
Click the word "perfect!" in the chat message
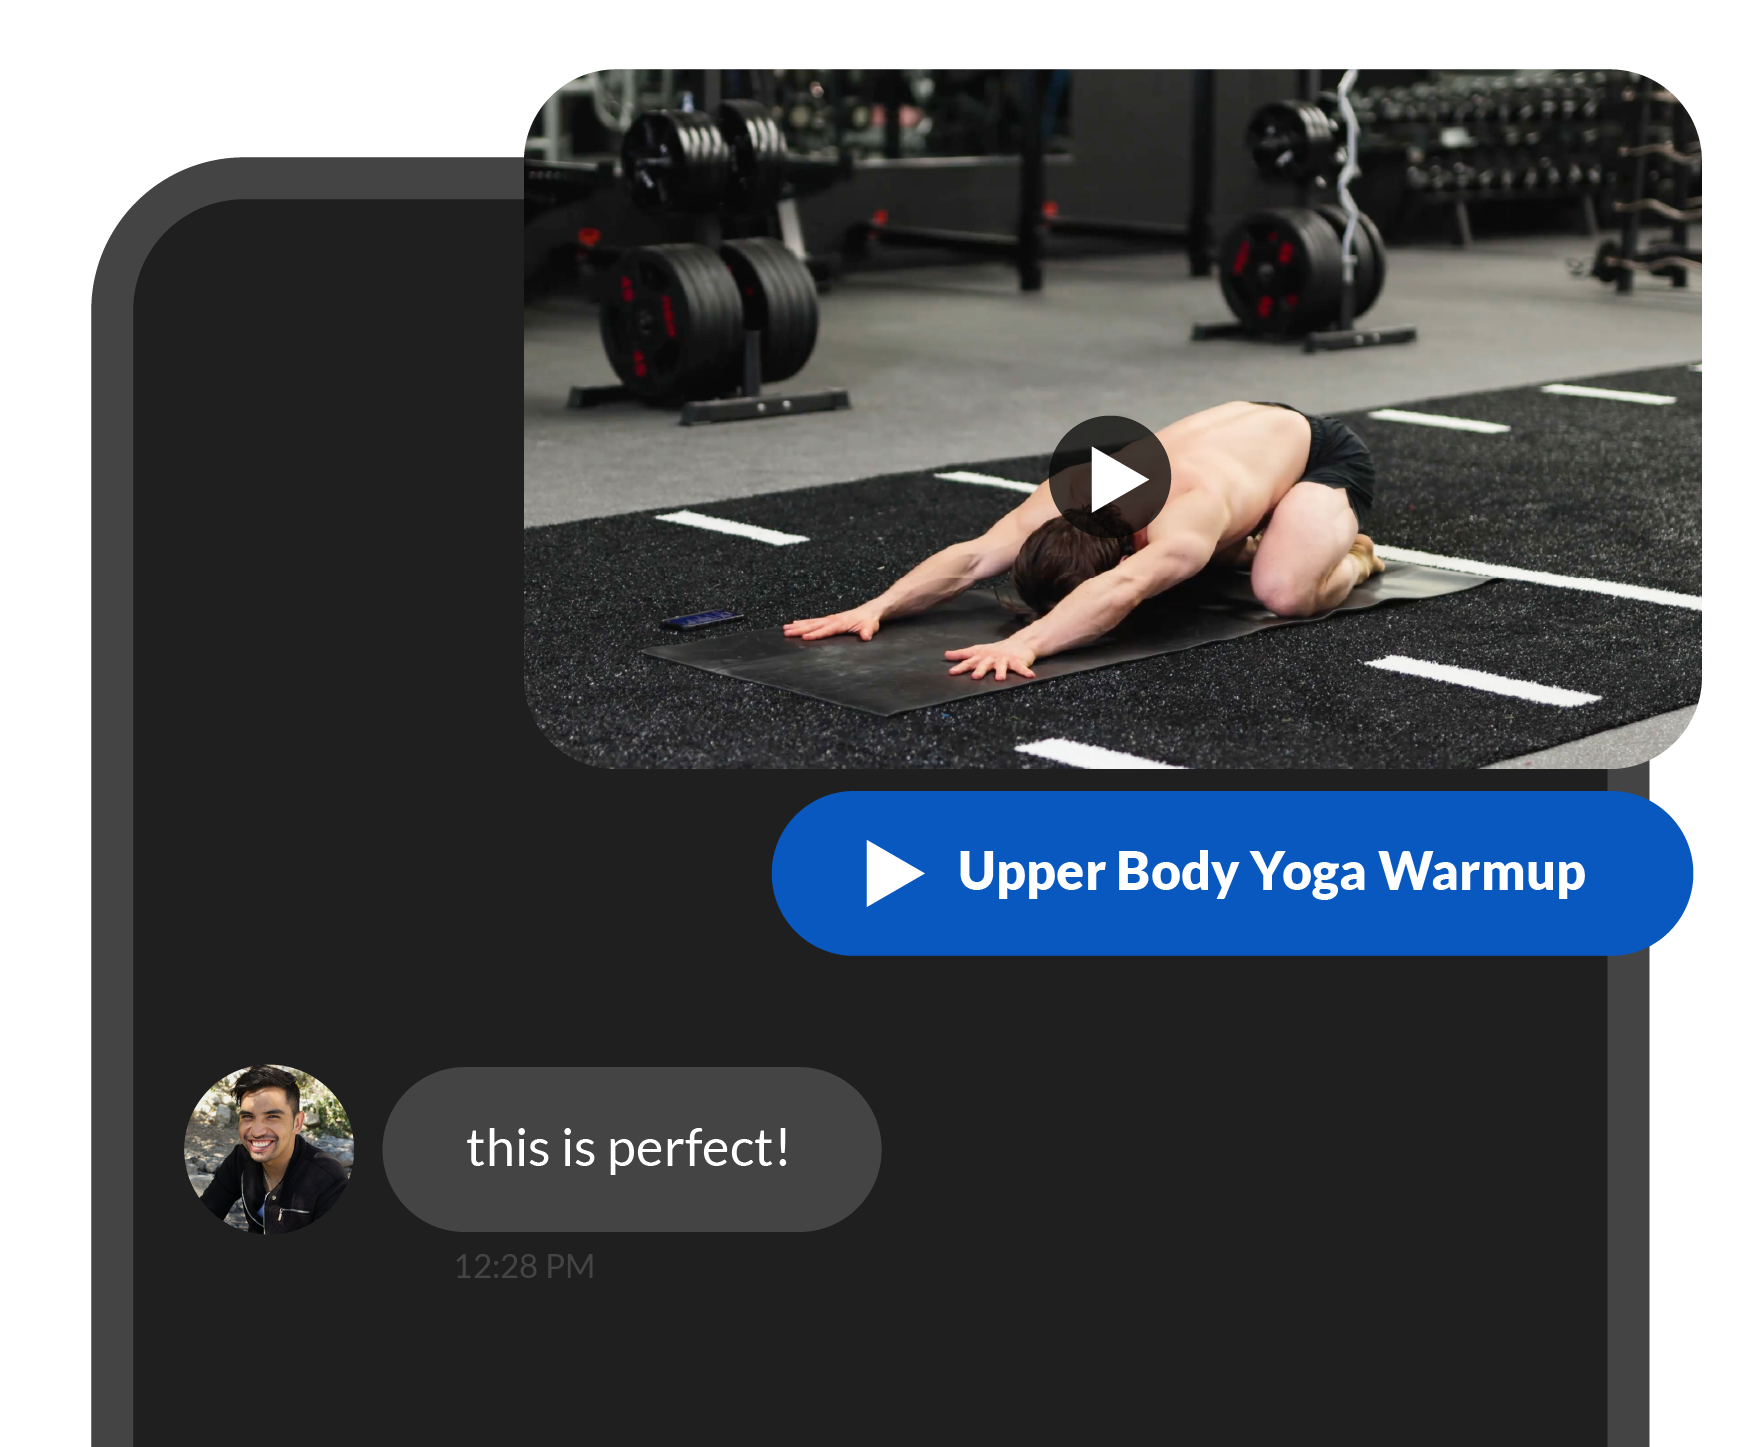coord(698,1148)
